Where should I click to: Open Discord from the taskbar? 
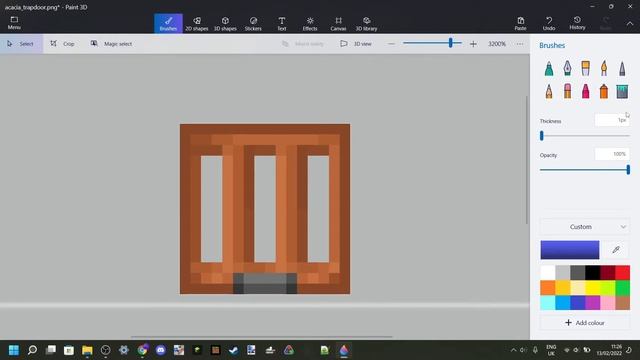(x=160, y=350)
